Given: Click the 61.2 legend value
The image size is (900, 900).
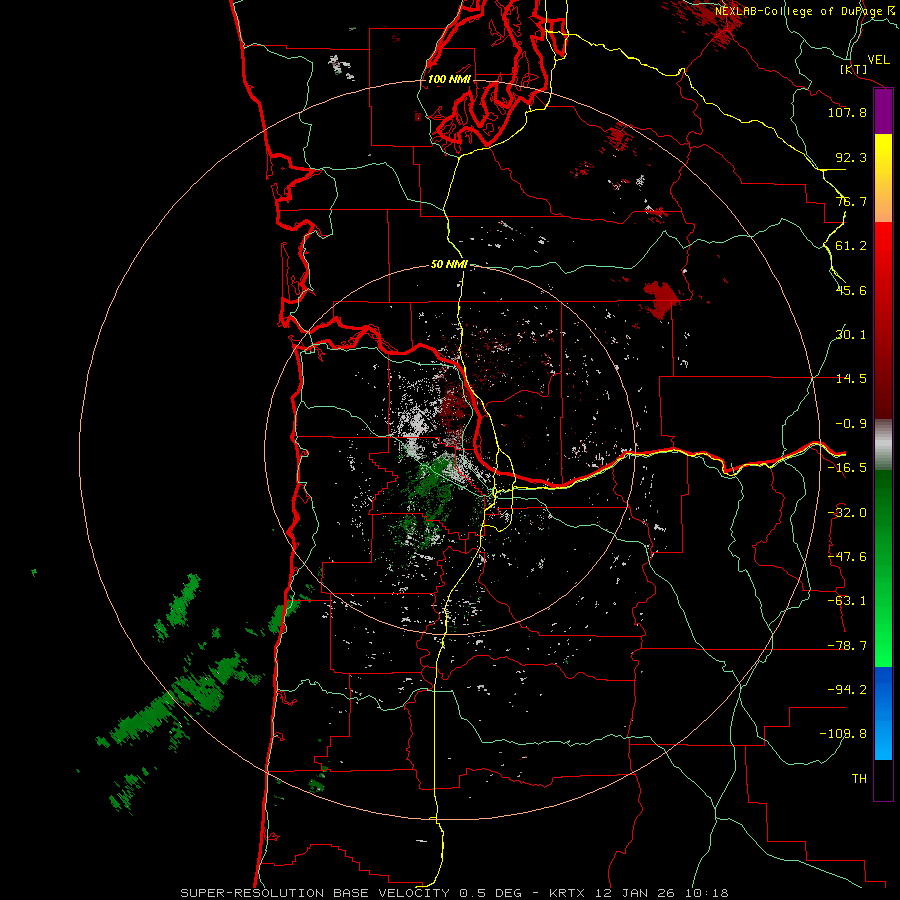Looking at the screenshot, I should 851,246.
